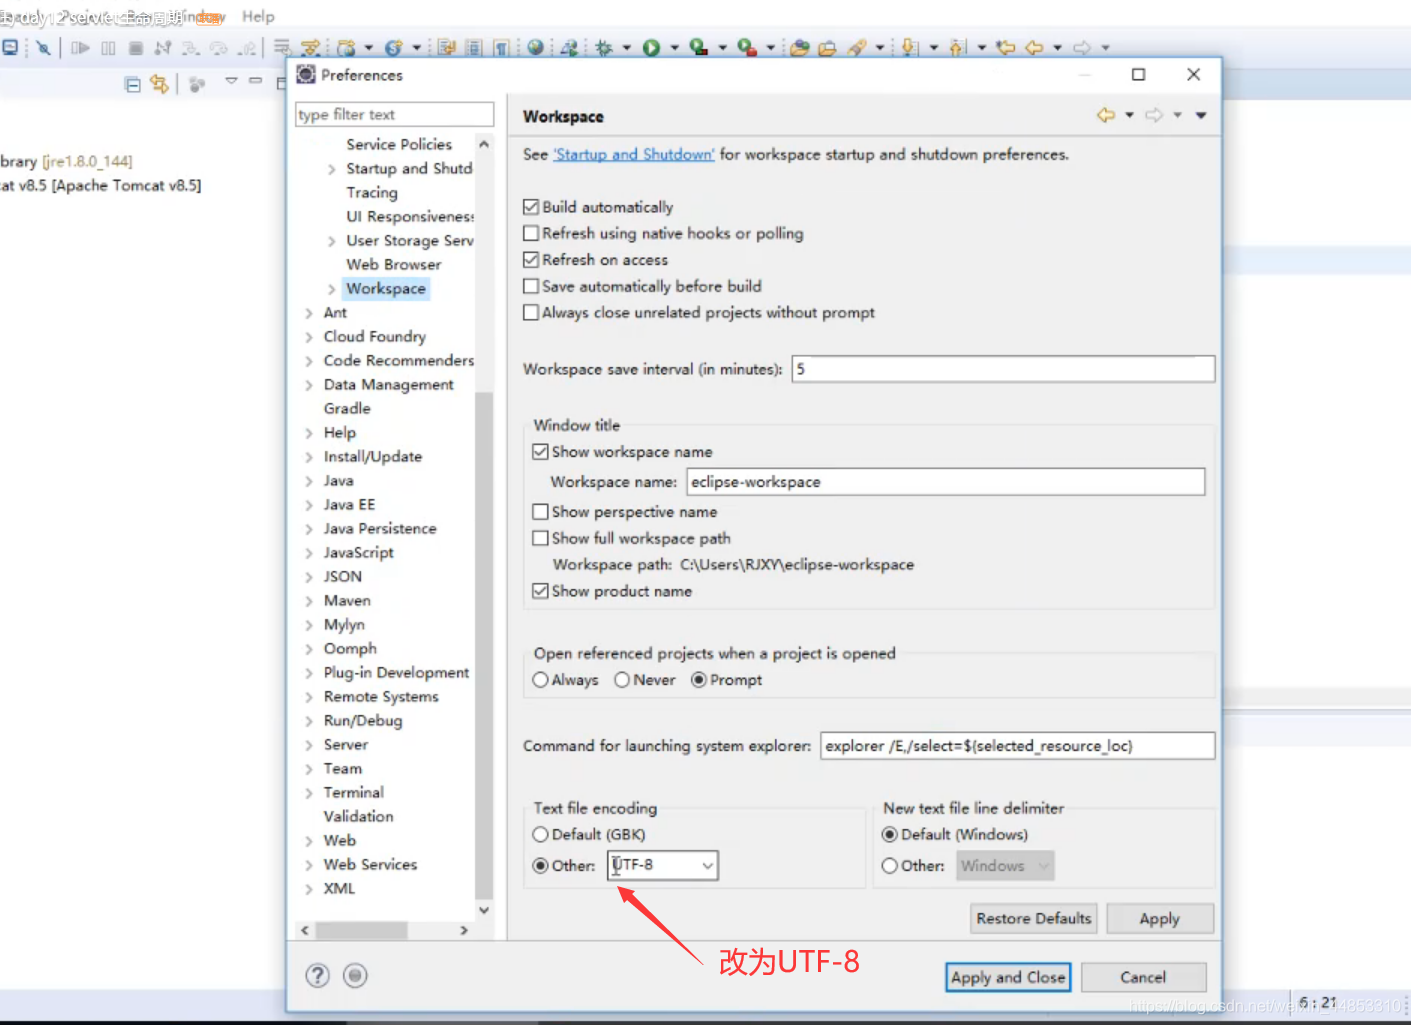1411x1025 pixels.
Task: Enable Refresh using native hooks or polling
Action: pyautogui.click(x=531, y=233)
